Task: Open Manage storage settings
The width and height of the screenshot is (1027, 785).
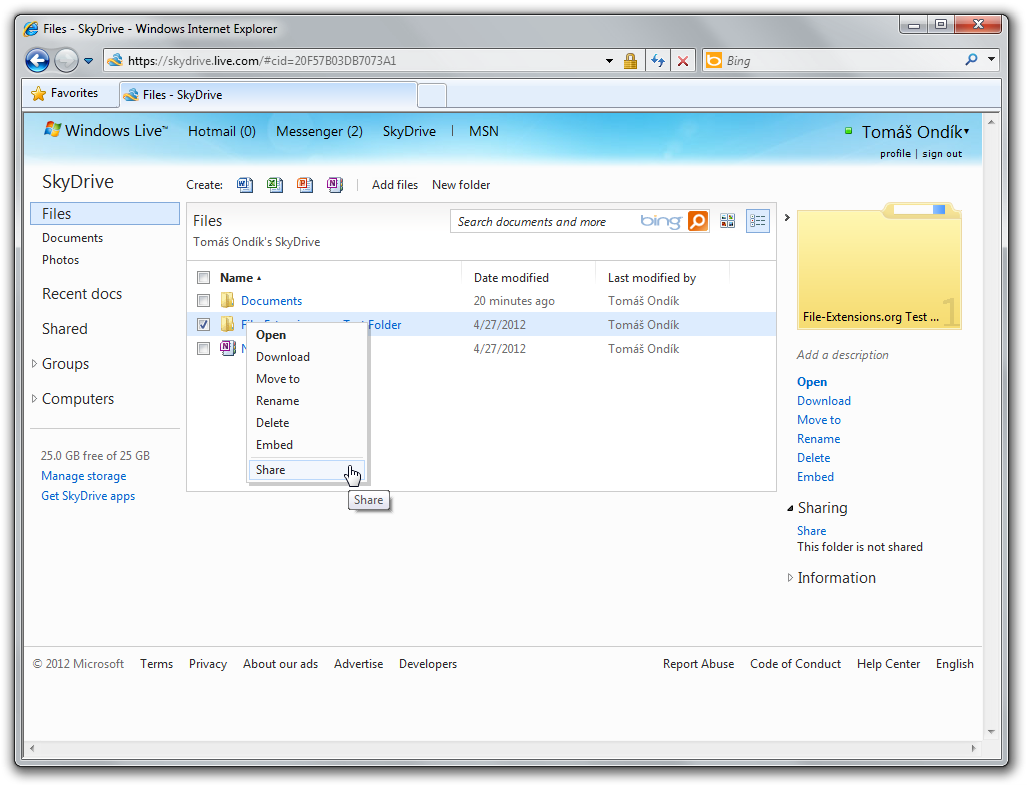Action: [x=83, y=476]
